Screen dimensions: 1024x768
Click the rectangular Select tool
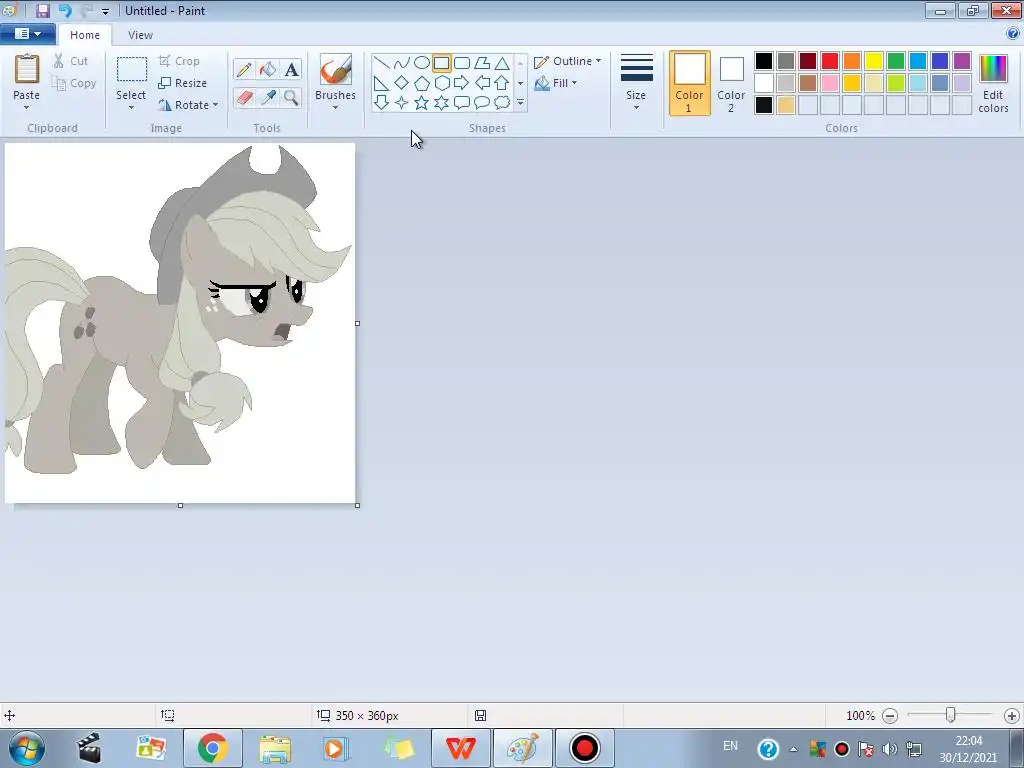coord(131,70)
